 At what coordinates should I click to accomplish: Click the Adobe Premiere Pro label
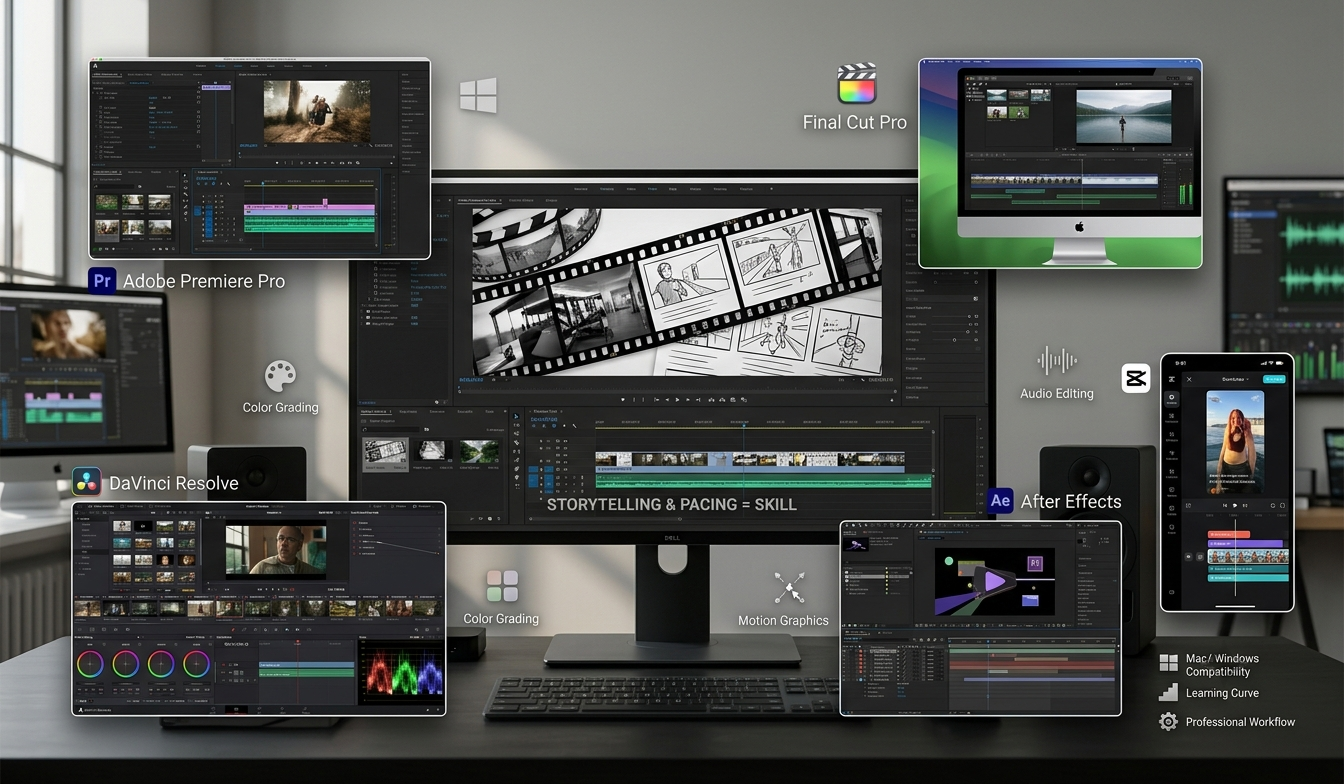204,281
